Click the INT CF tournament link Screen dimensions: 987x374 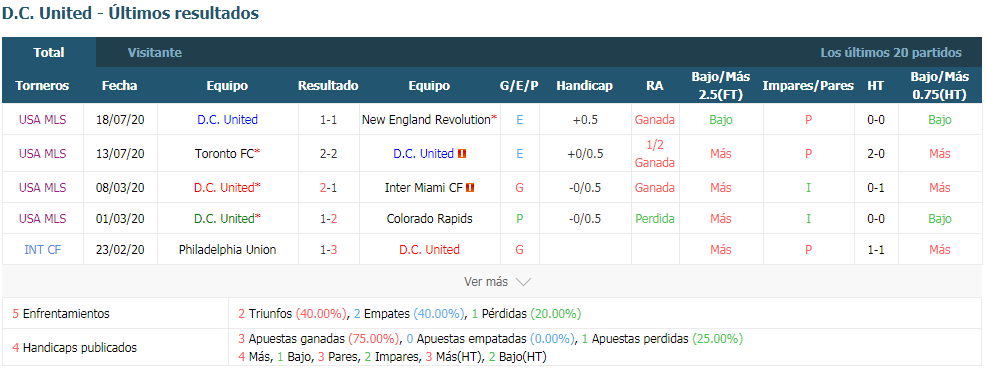[42, 250]
